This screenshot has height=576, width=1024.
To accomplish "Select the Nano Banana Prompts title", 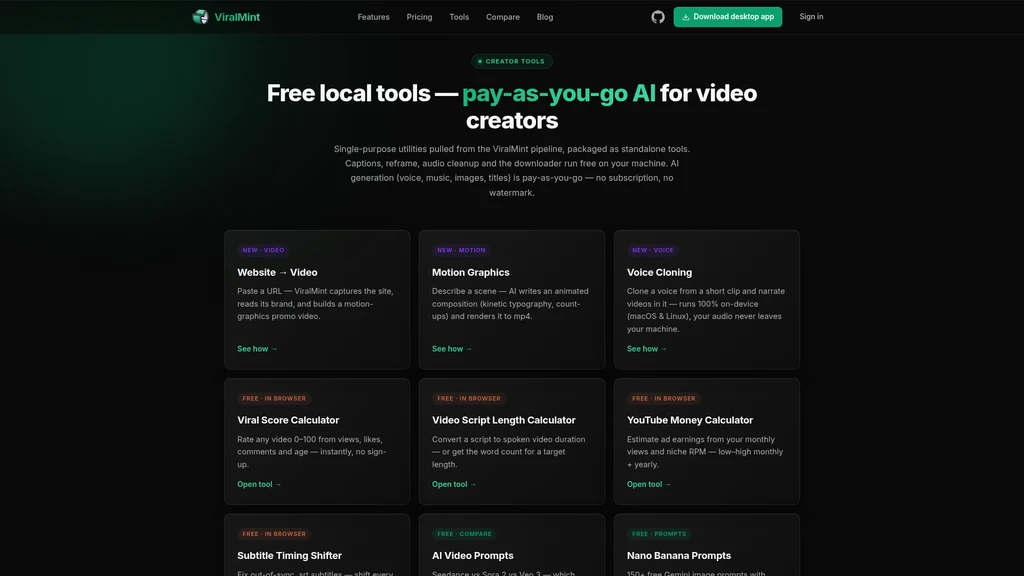I will point(679,556).
